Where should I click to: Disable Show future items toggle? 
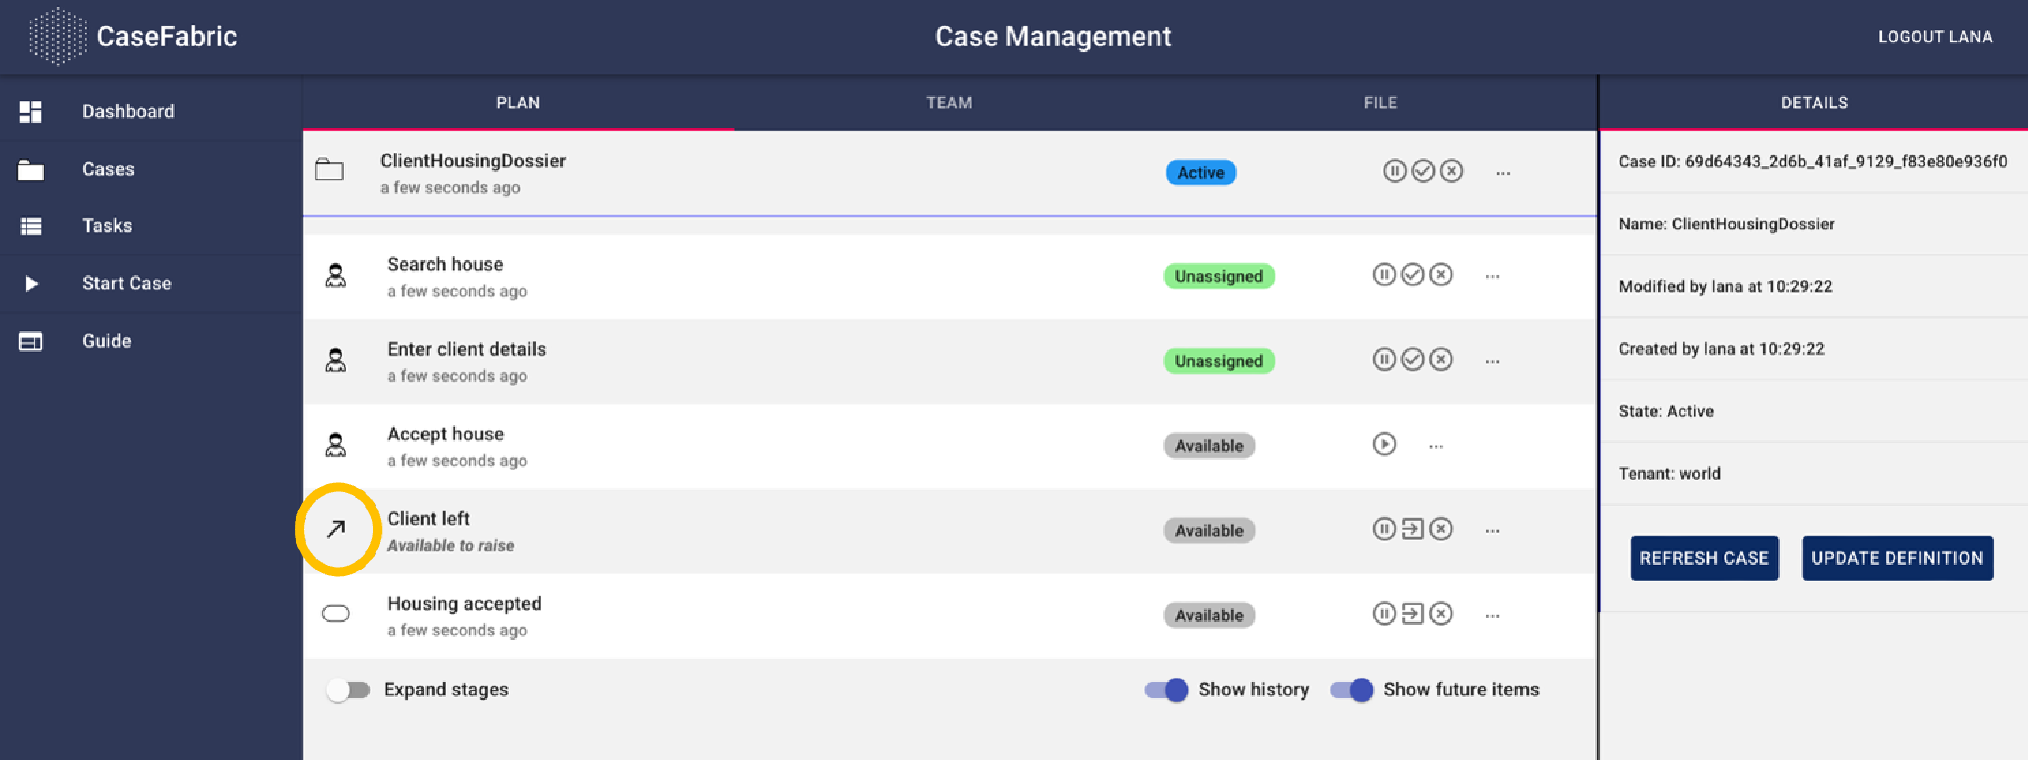tap(1354, 691)
